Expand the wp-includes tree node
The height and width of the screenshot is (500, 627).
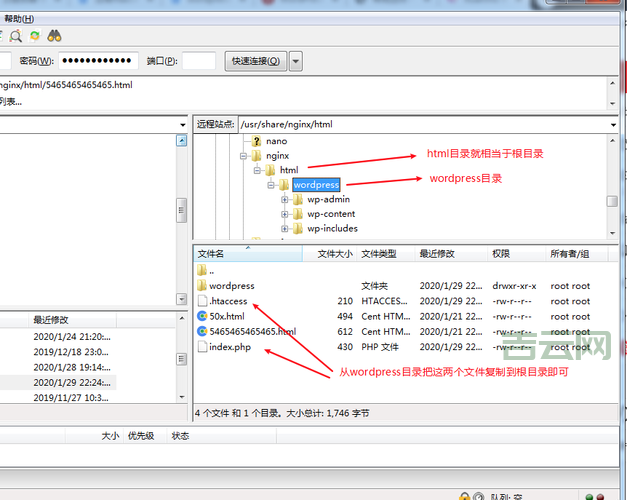284,229
